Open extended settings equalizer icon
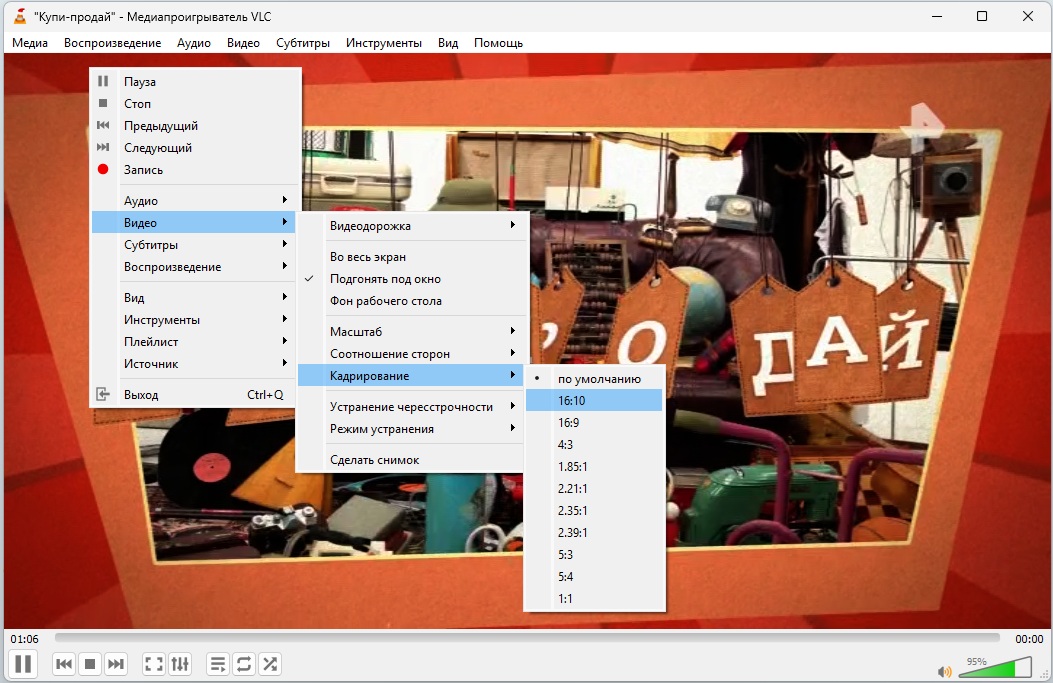This screenshot has width=1053, height=683. pos(180,664)
